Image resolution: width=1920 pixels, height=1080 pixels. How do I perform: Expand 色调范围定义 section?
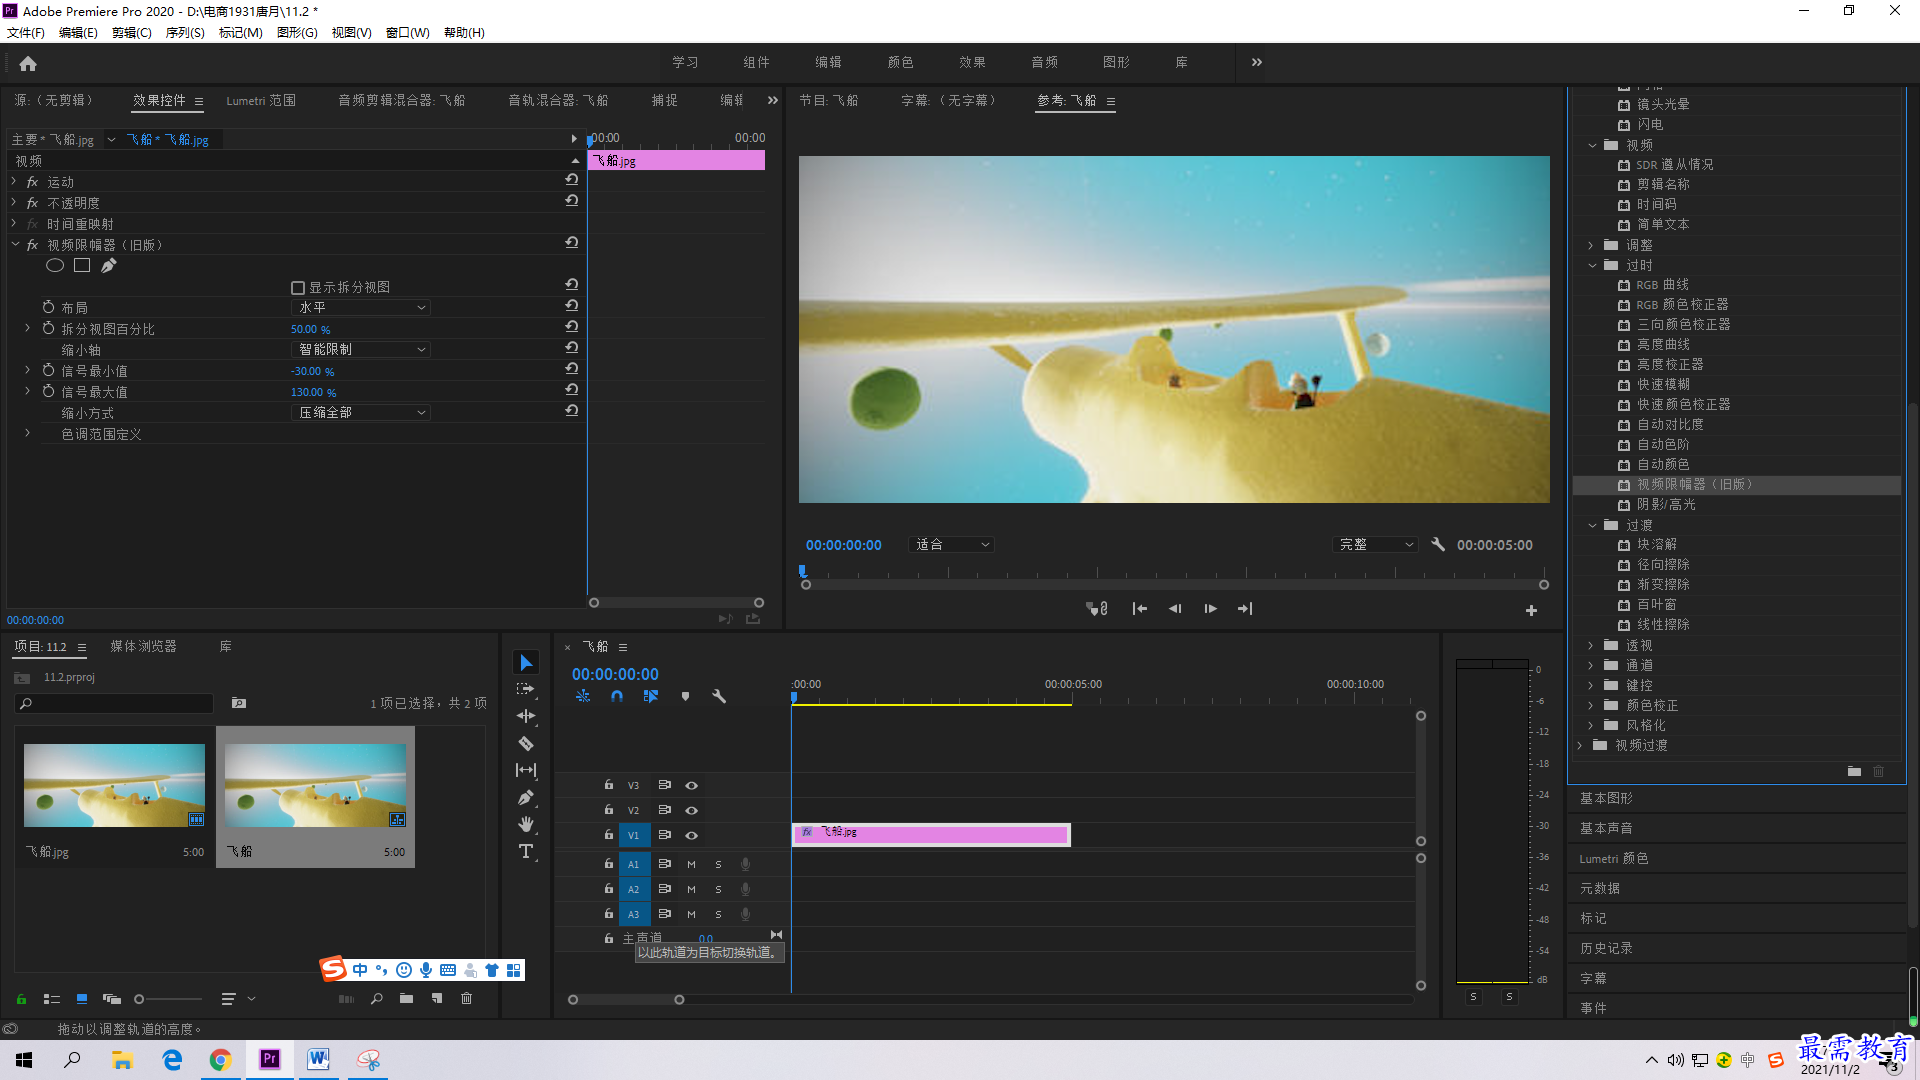[x=27, y=434]
